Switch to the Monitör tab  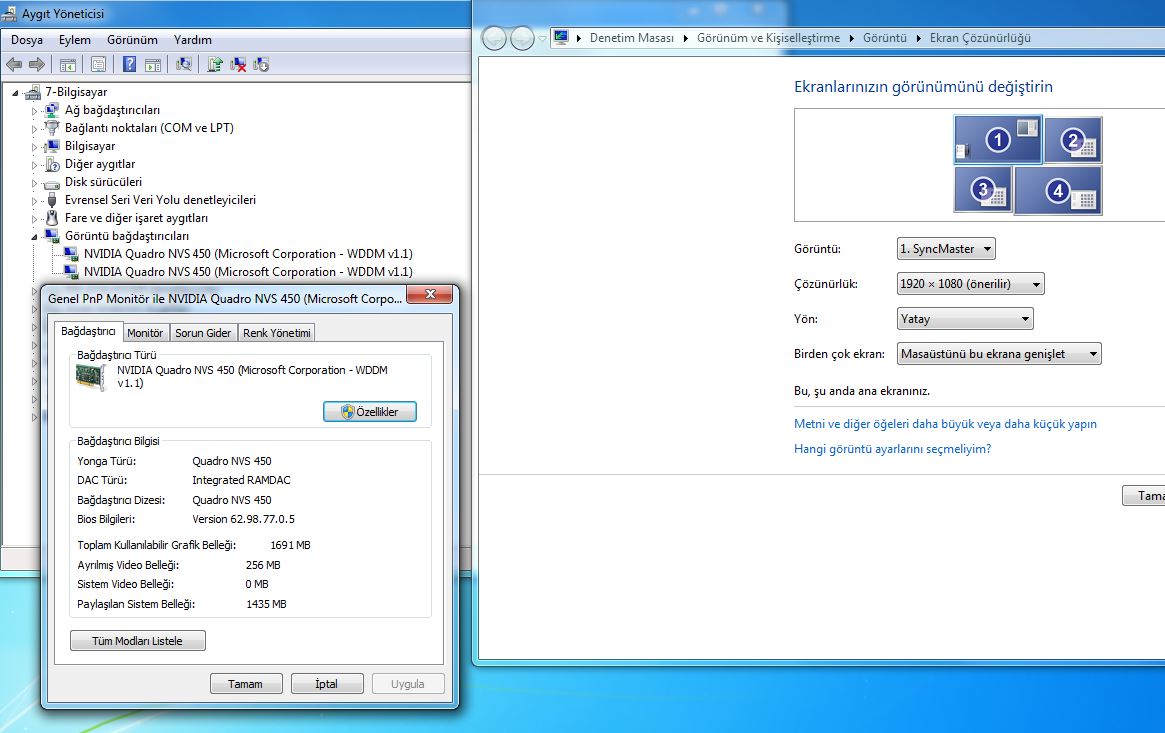pos(145,333)
